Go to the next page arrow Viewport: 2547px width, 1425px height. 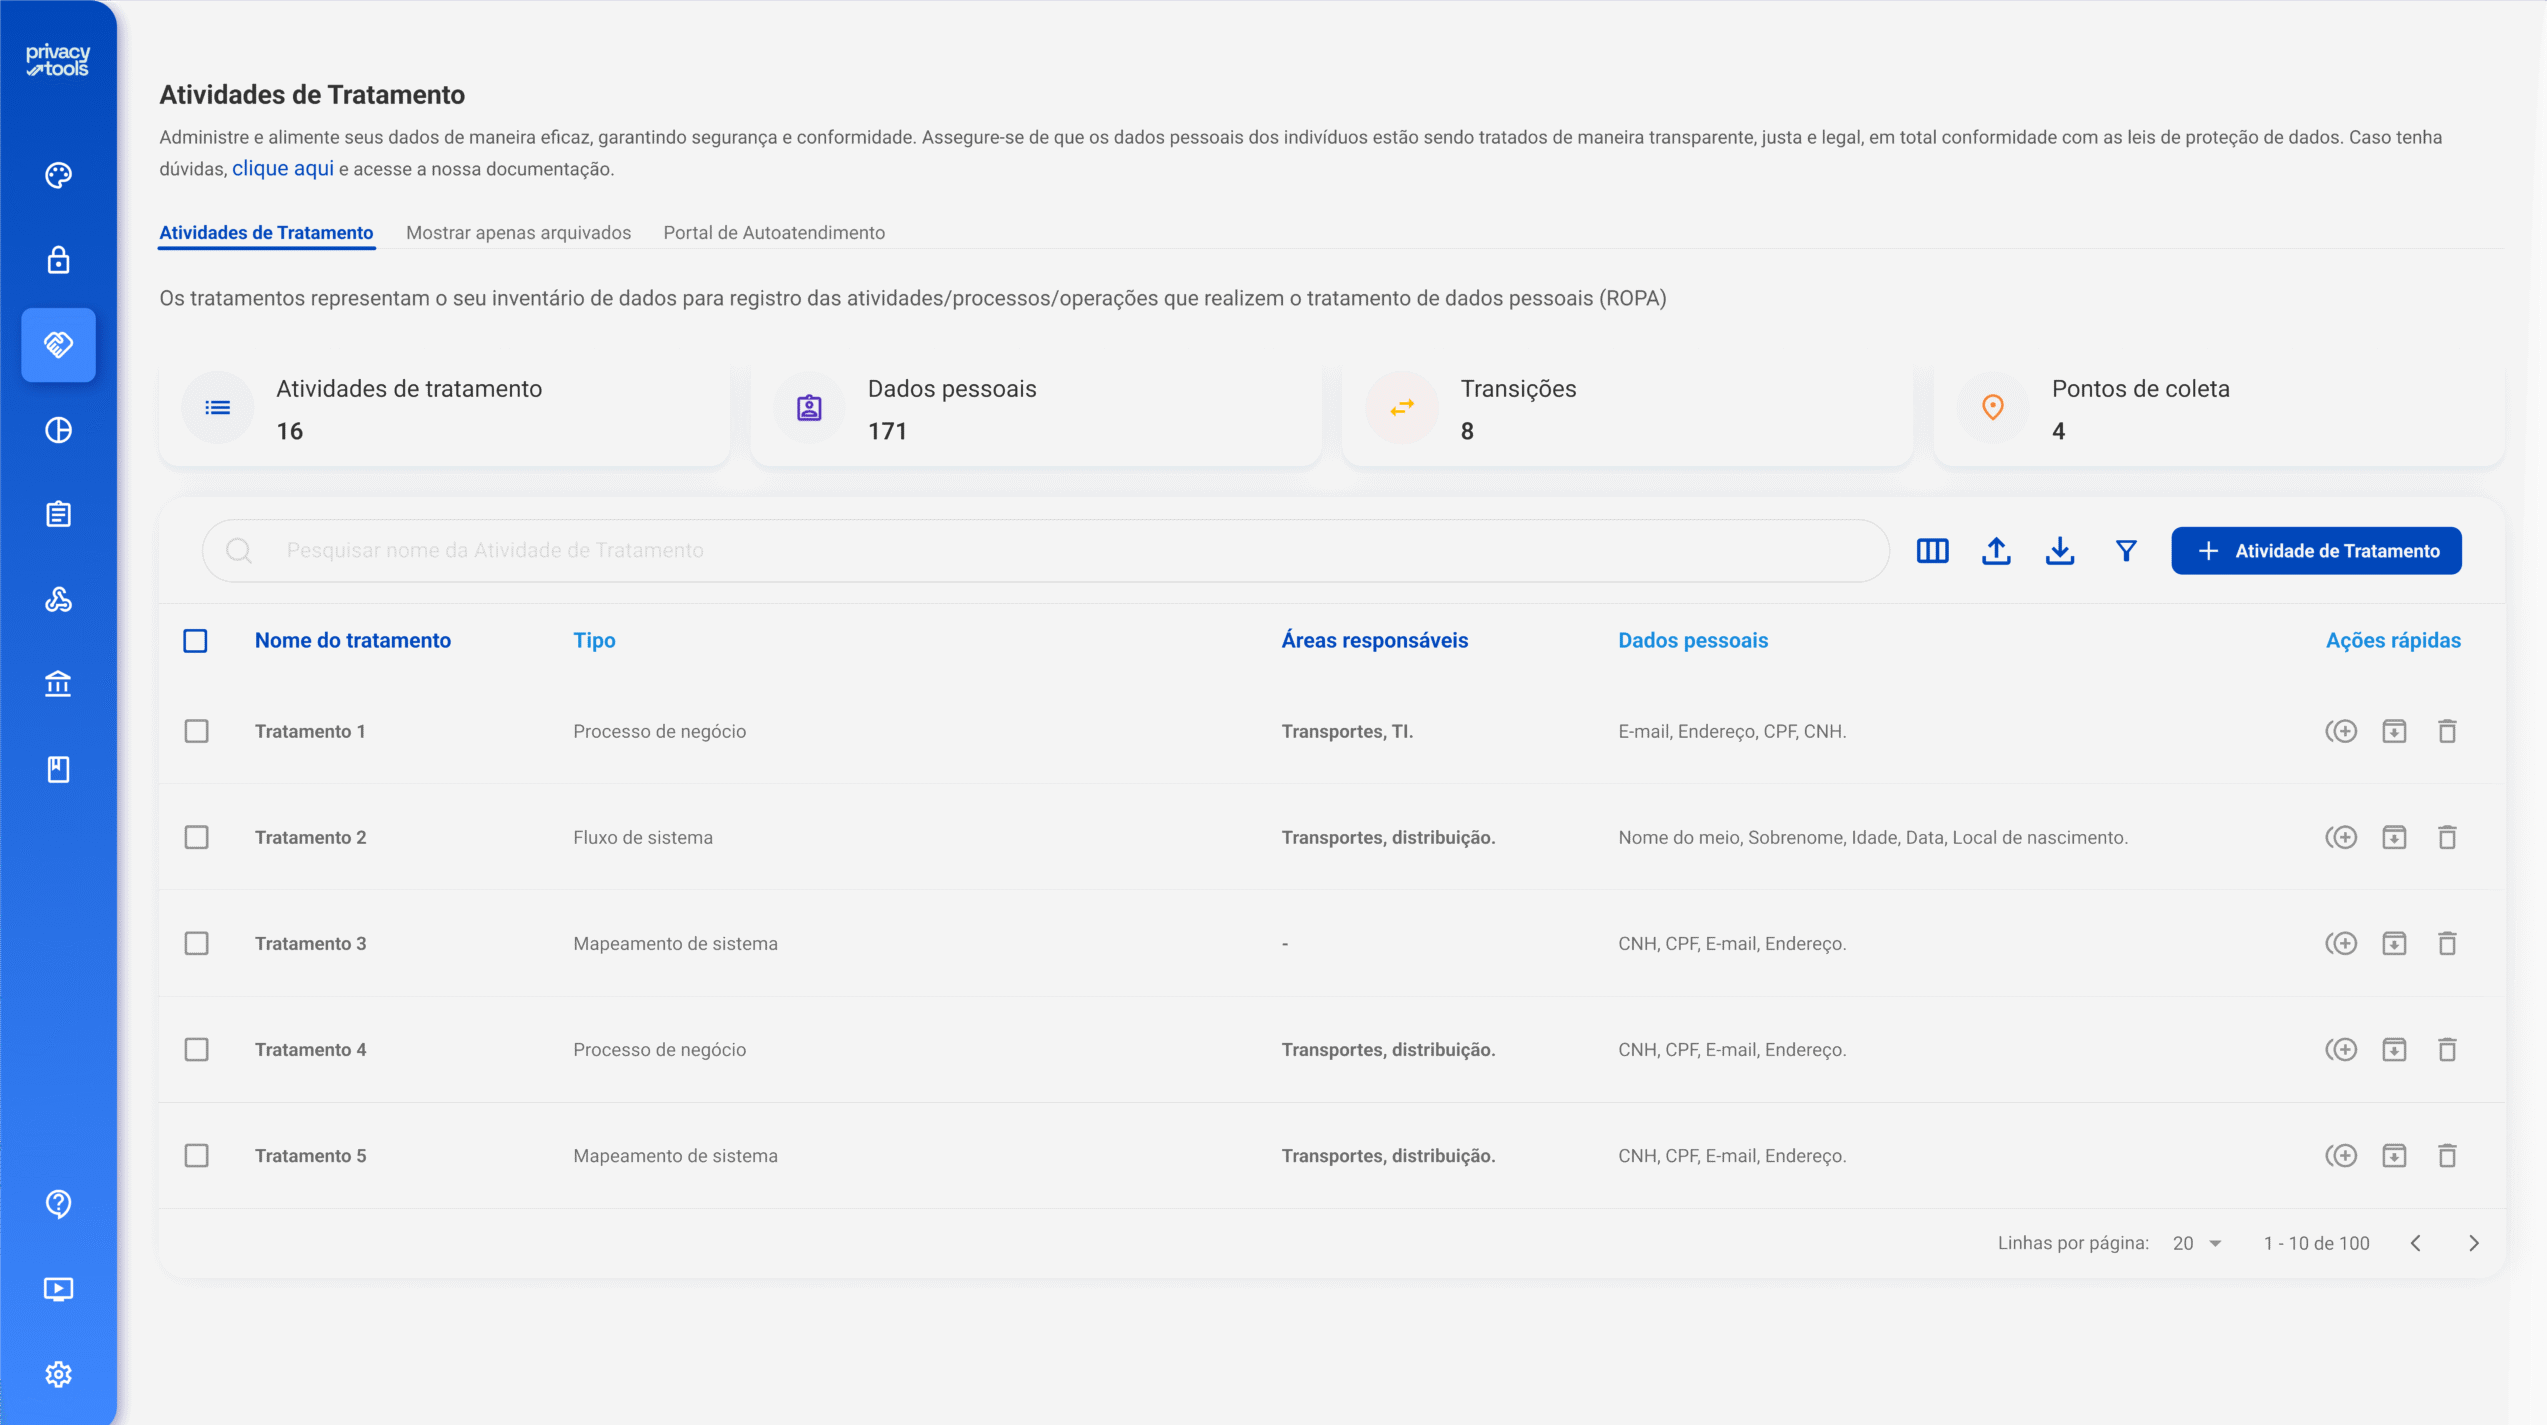2474,1243
